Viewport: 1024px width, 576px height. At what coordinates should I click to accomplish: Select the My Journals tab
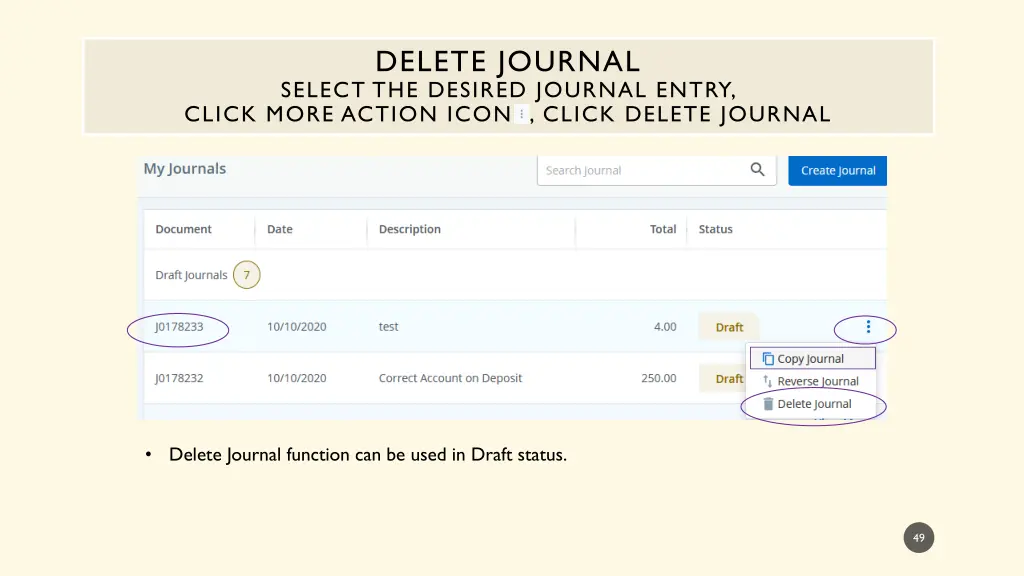184,169
